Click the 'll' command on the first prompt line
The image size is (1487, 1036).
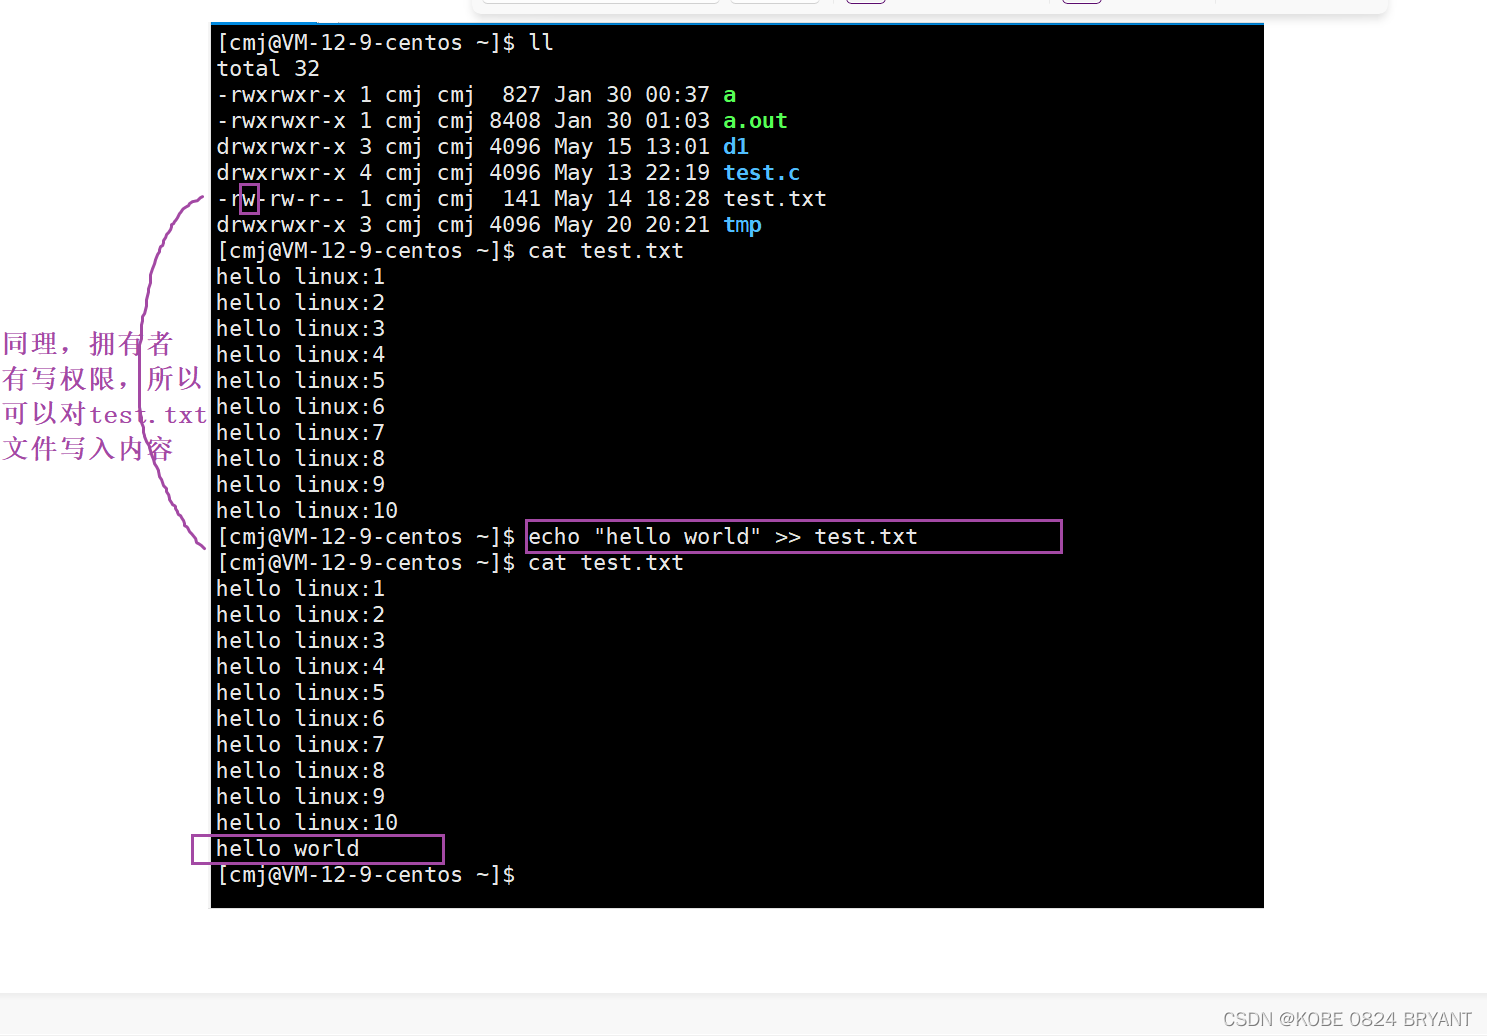541,42
